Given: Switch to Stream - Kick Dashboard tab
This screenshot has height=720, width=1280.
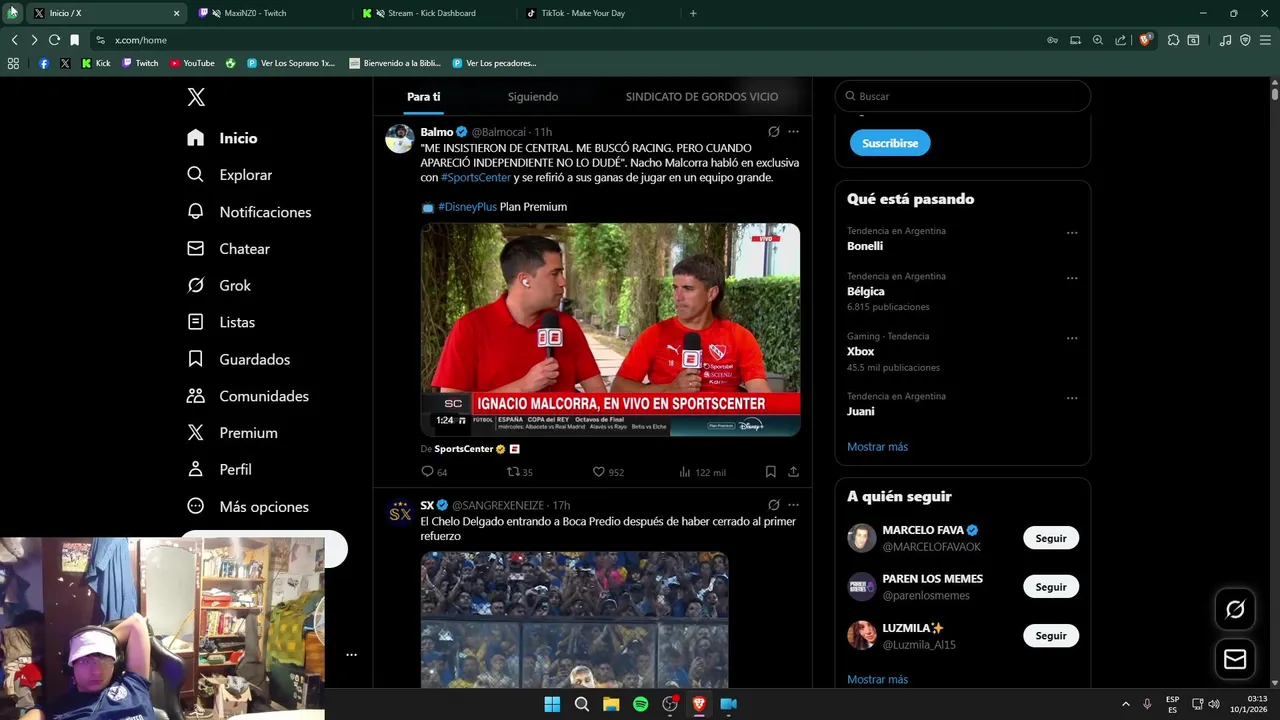Looking at the screenshot, I should click(x=433, y=13).
